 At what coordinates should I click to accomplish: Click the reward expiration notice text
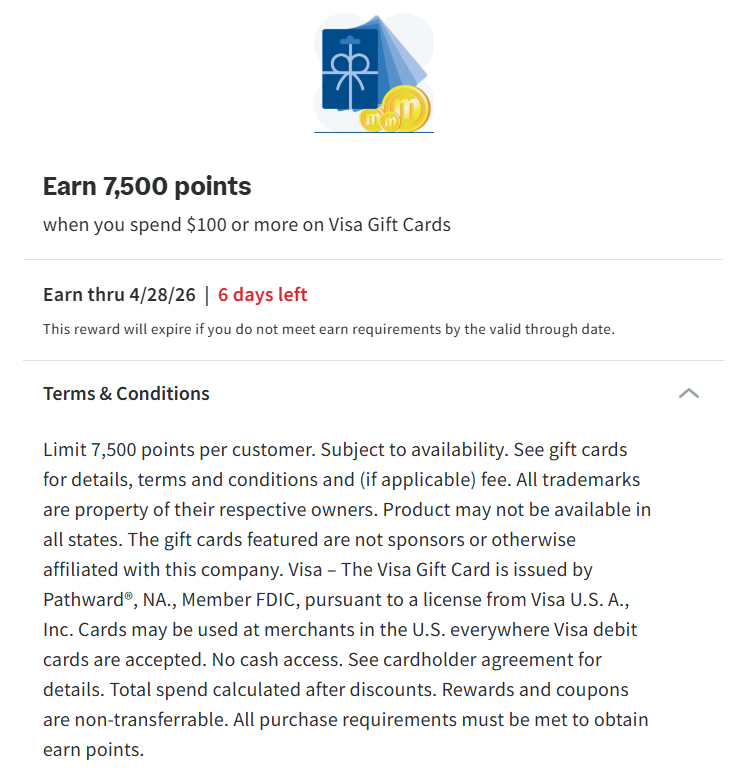click(328, 329)
